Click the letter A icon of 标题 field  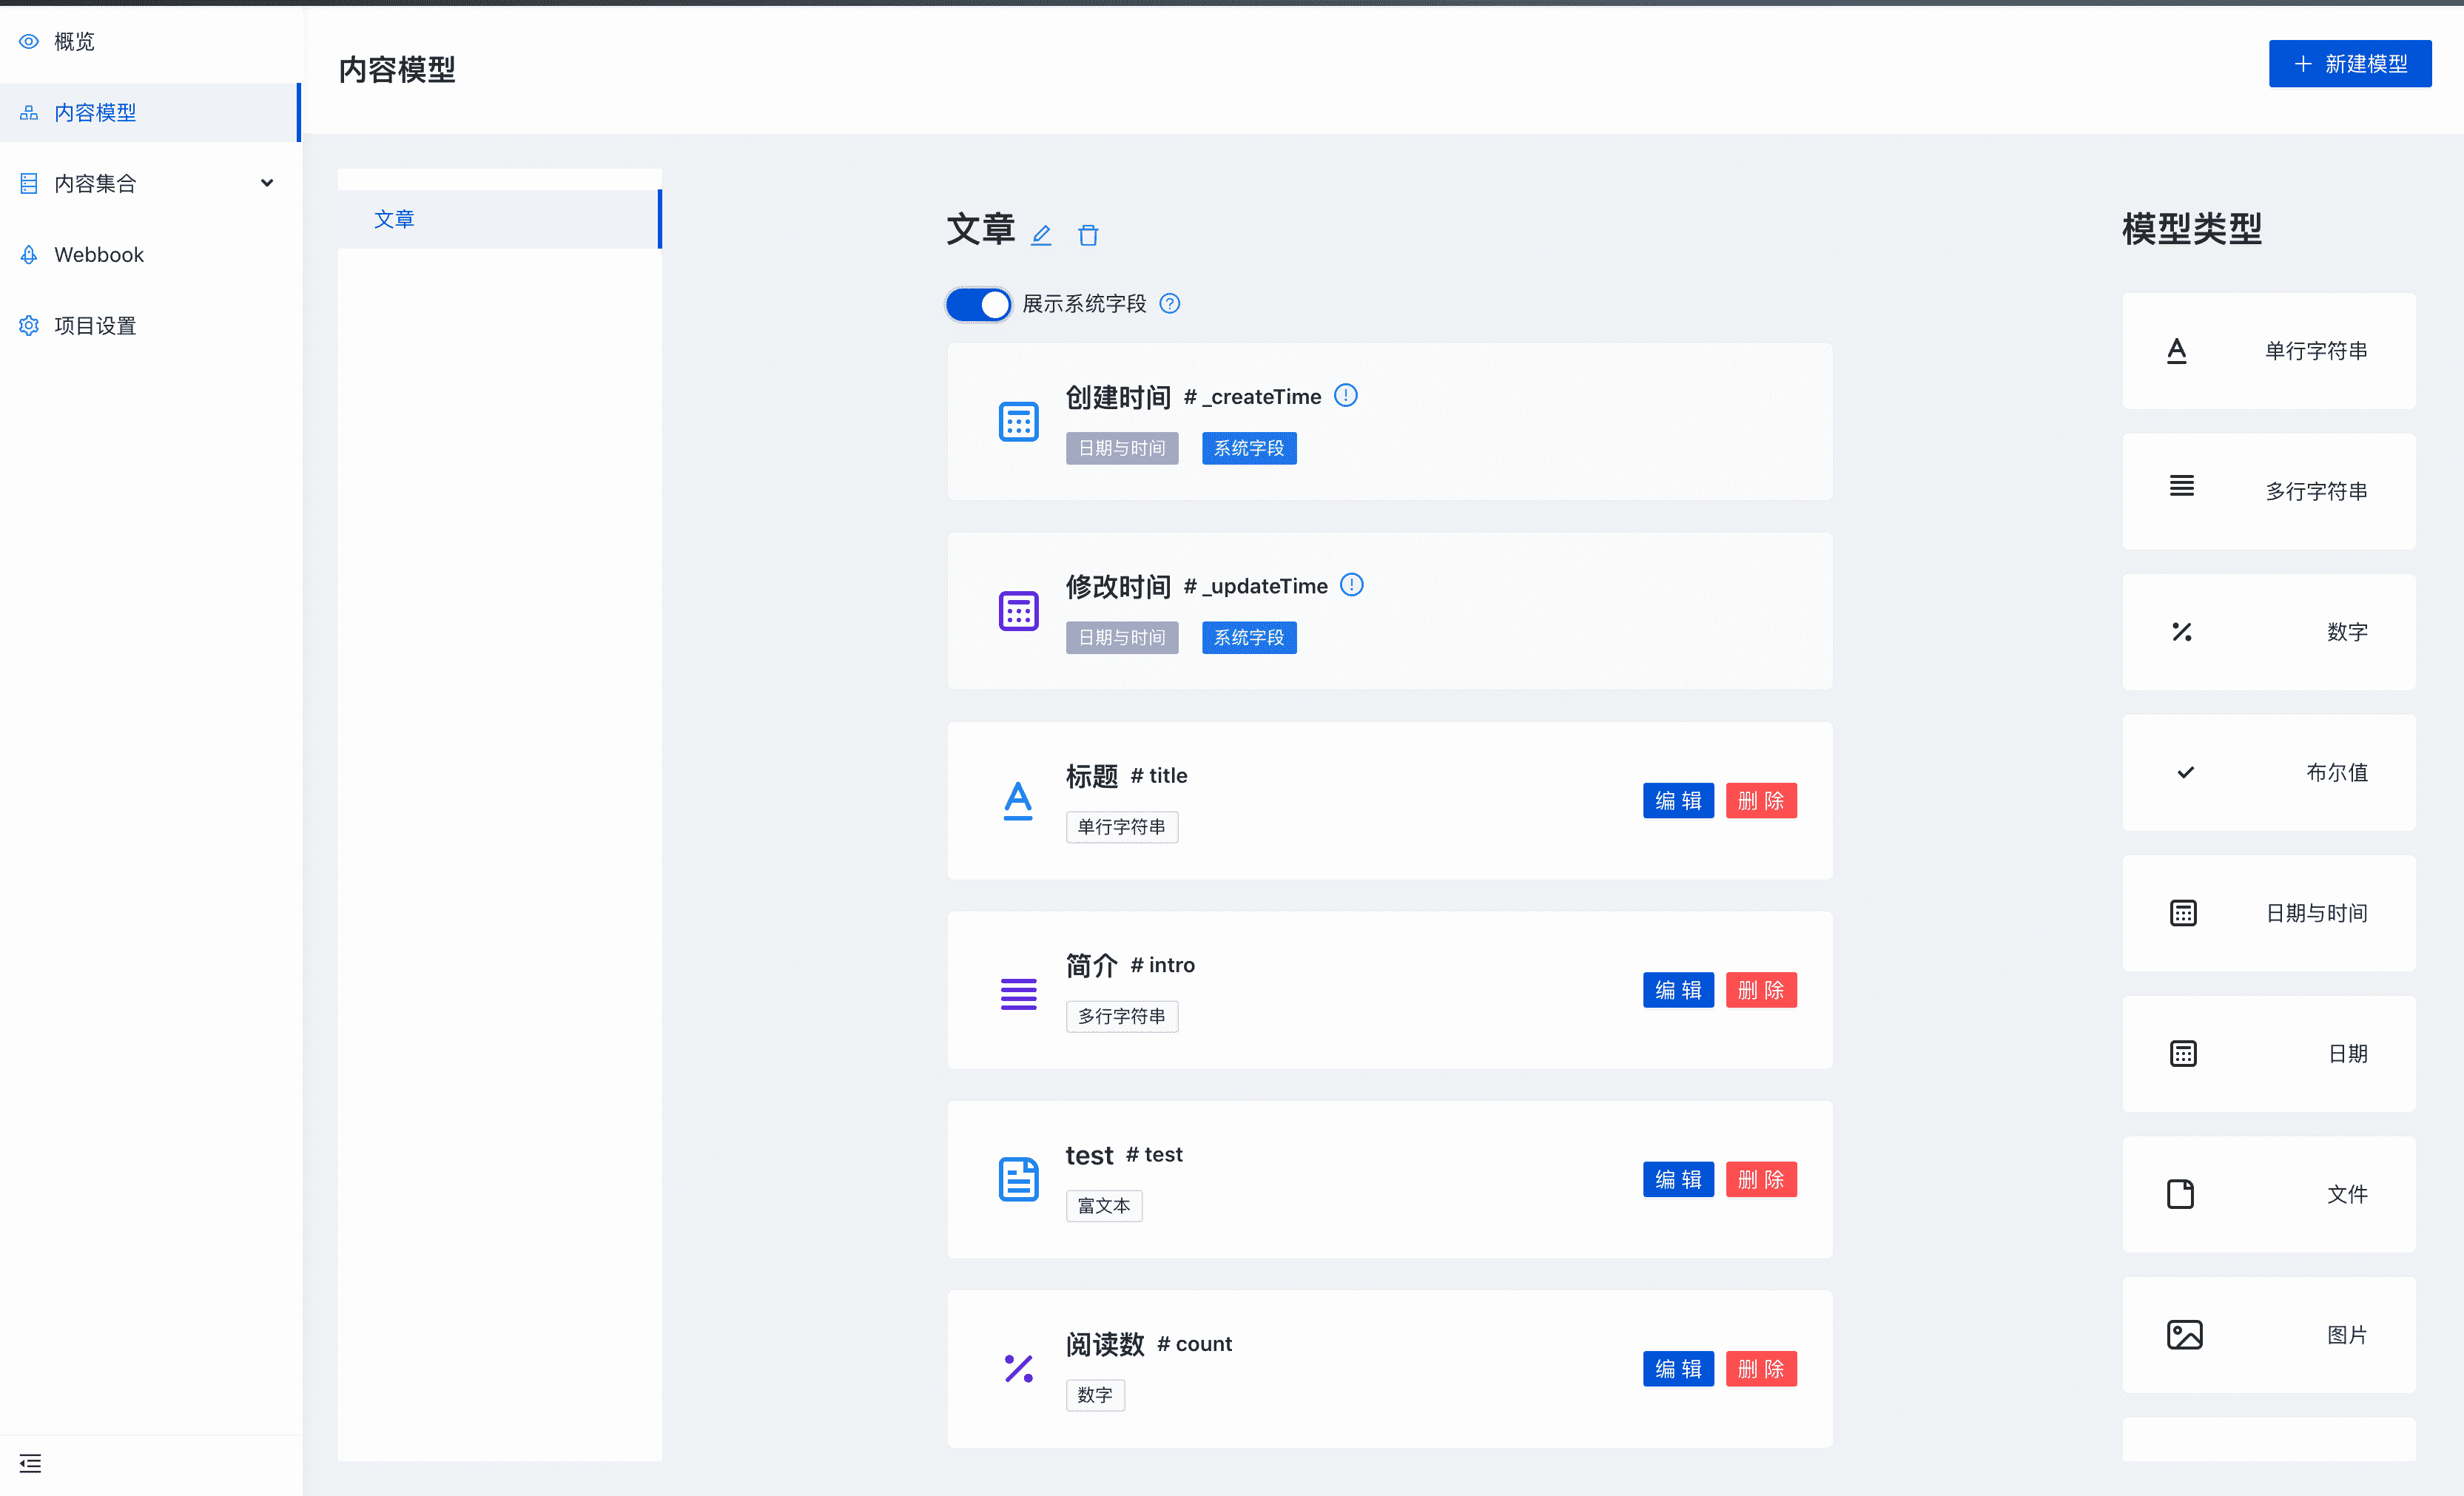pyautogui.click(x=1018, y=800)
